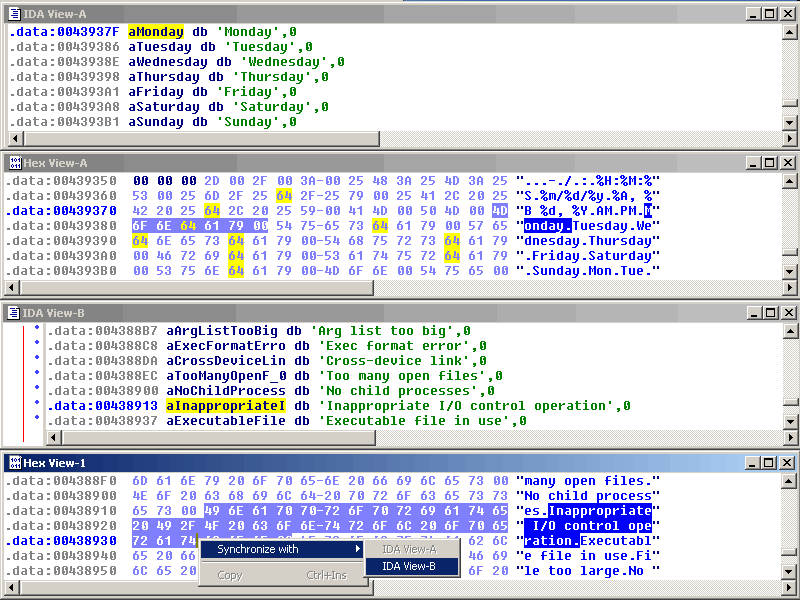Viewport: 800px width, 600px height.
Task: Click the left arrow of IDA View-A horizontal scrollbar
Action: click(x=15, y=138)
